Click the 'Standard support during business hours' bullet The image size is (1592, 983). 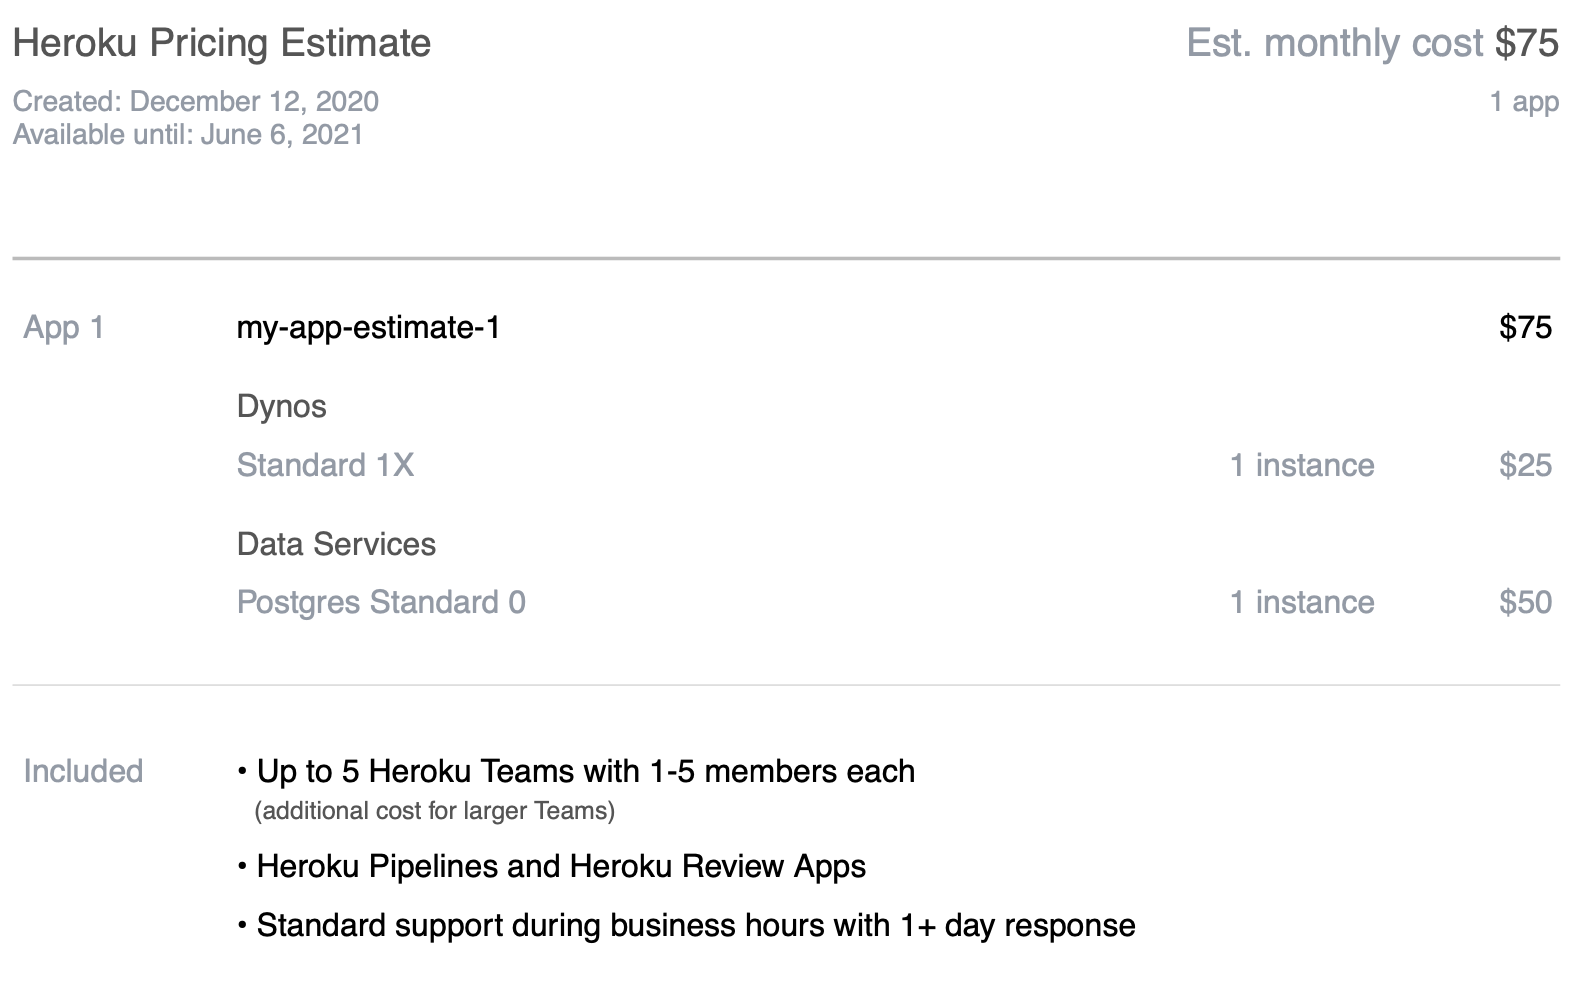[x=686, y=925]
